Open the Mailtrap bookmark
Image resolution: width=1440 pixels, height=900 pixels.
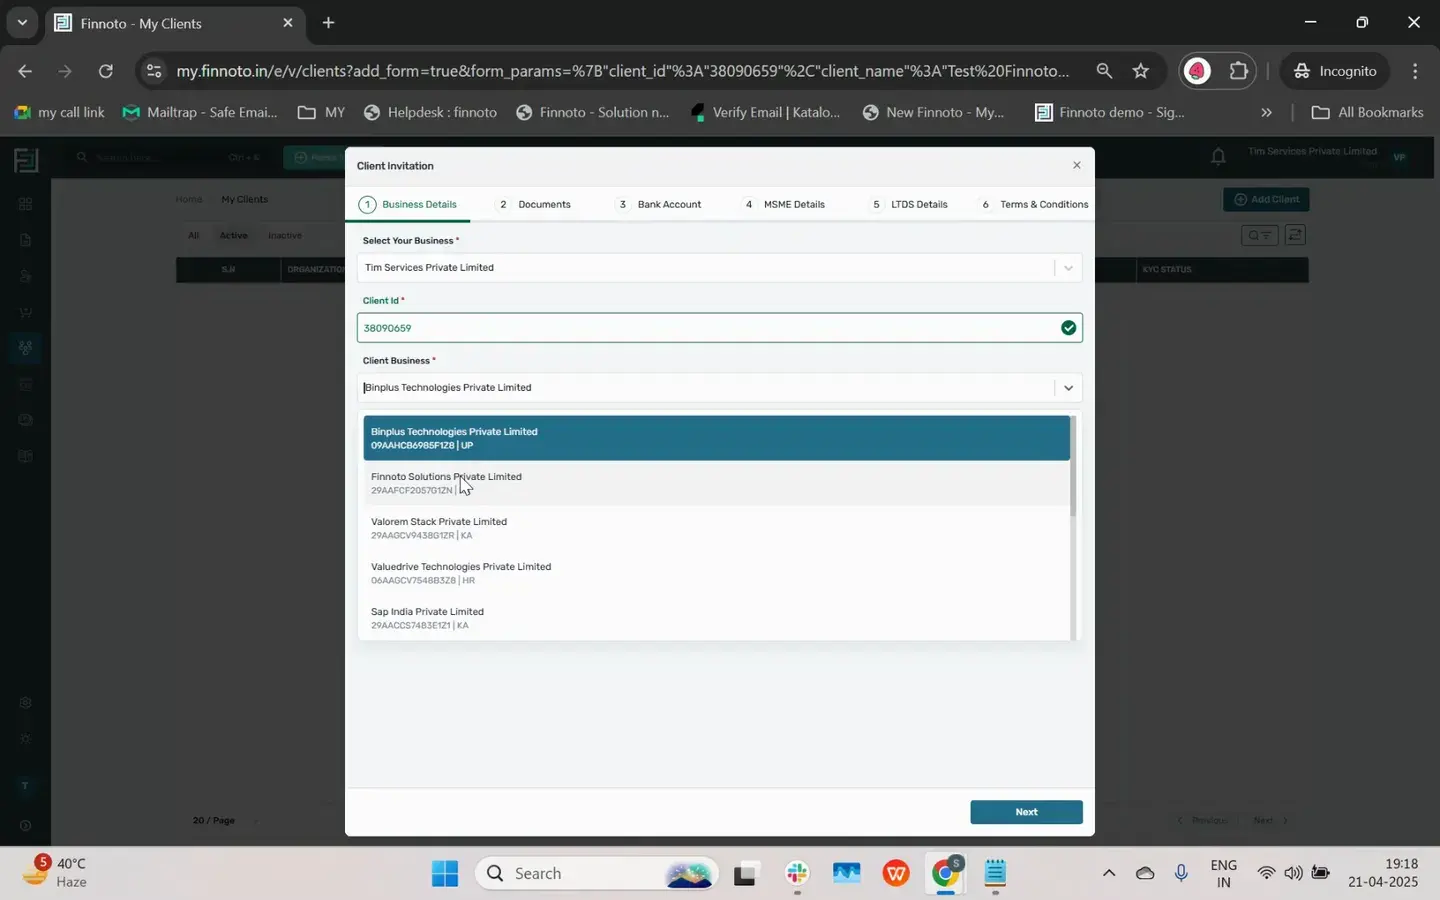pos(200,112)
